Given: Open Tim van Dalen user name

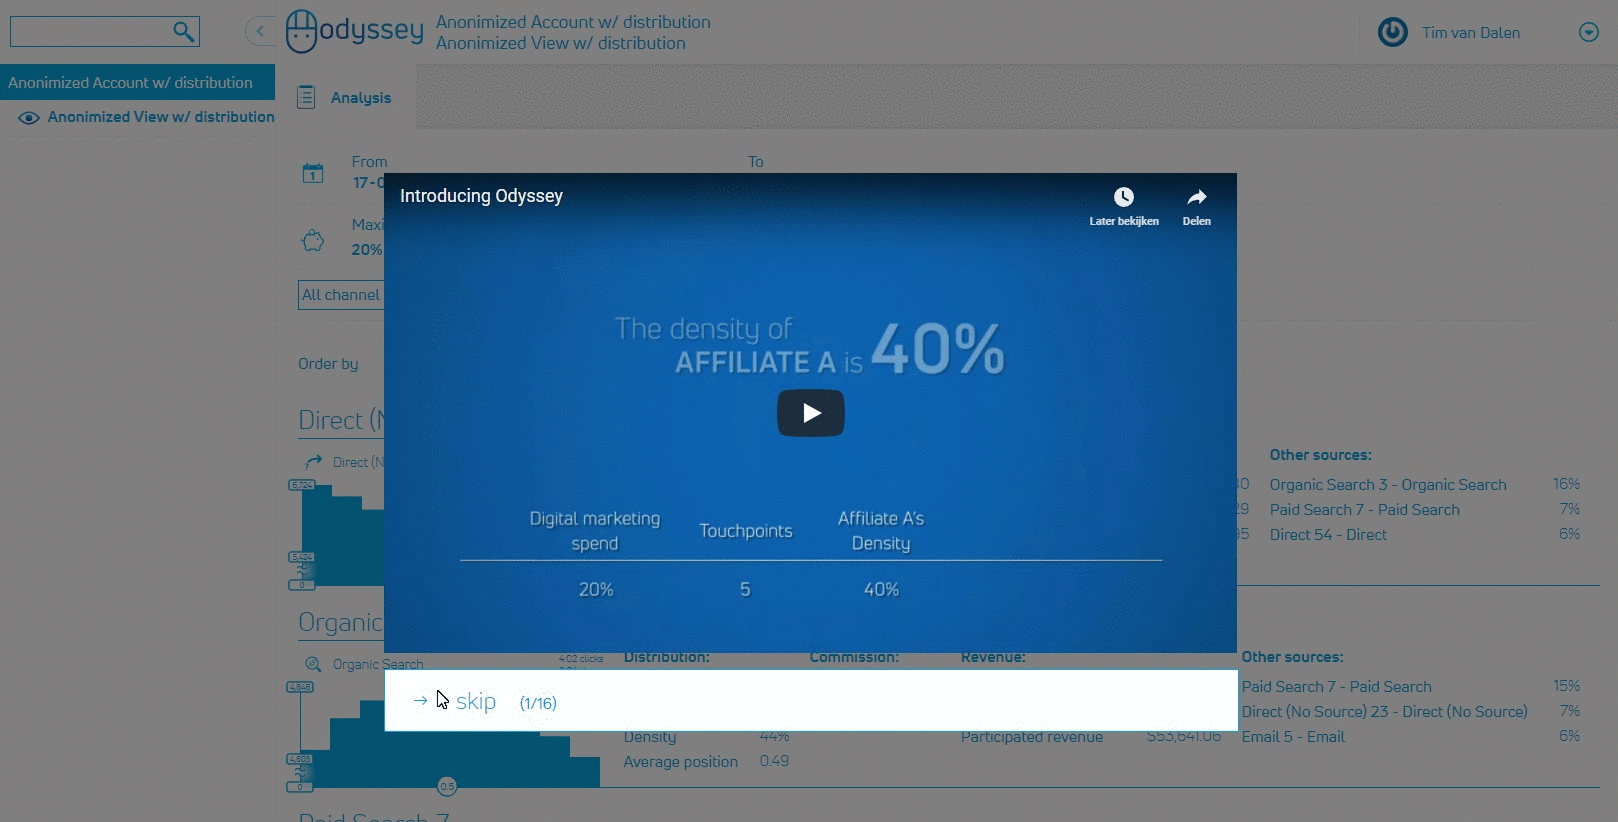Looking at the screenshot, I should (x=1471, y=33).
